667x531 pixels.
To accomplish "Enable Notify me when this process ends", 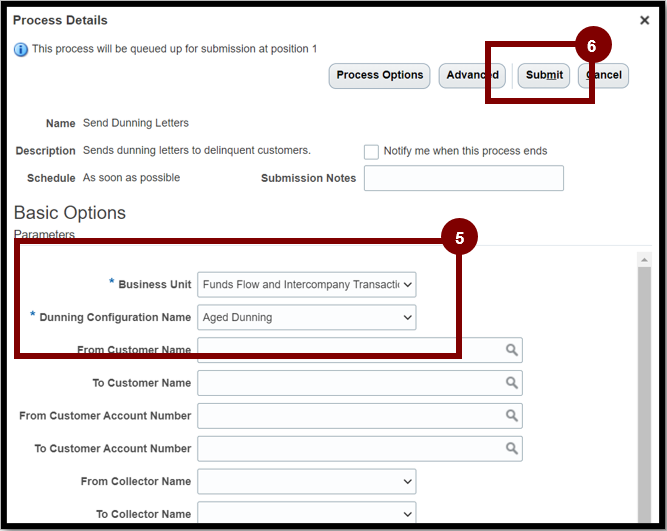I will (371, 151).
